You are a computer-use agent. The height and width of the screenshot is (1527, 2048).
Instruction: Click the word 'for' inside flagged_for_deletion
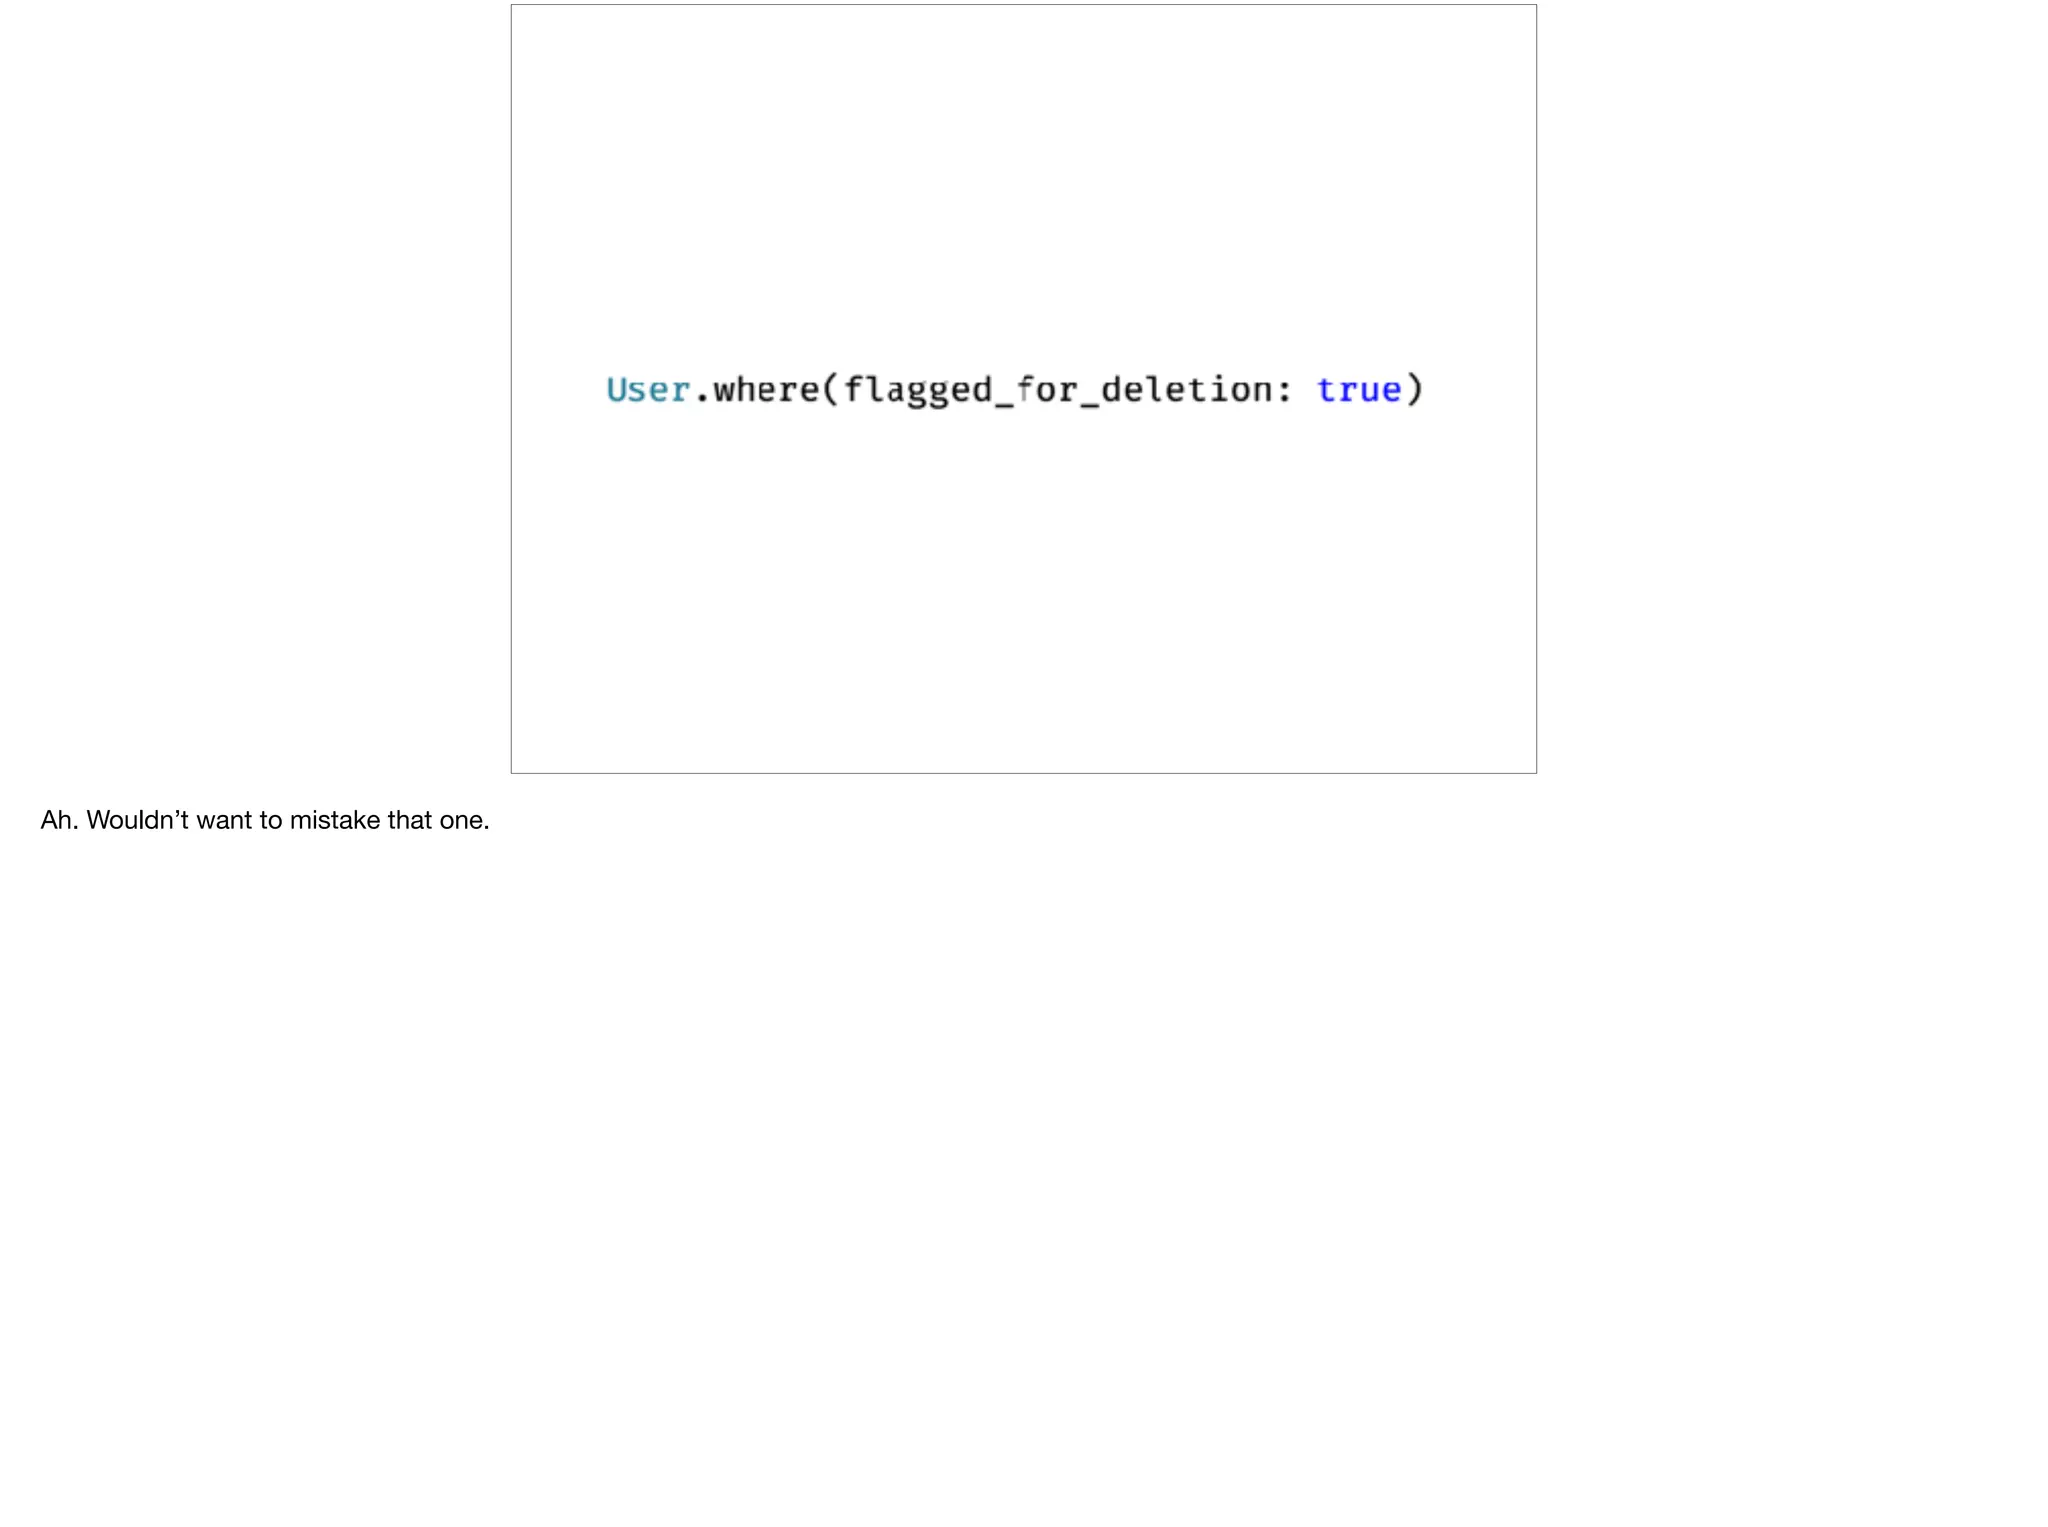click(1046, 388)
